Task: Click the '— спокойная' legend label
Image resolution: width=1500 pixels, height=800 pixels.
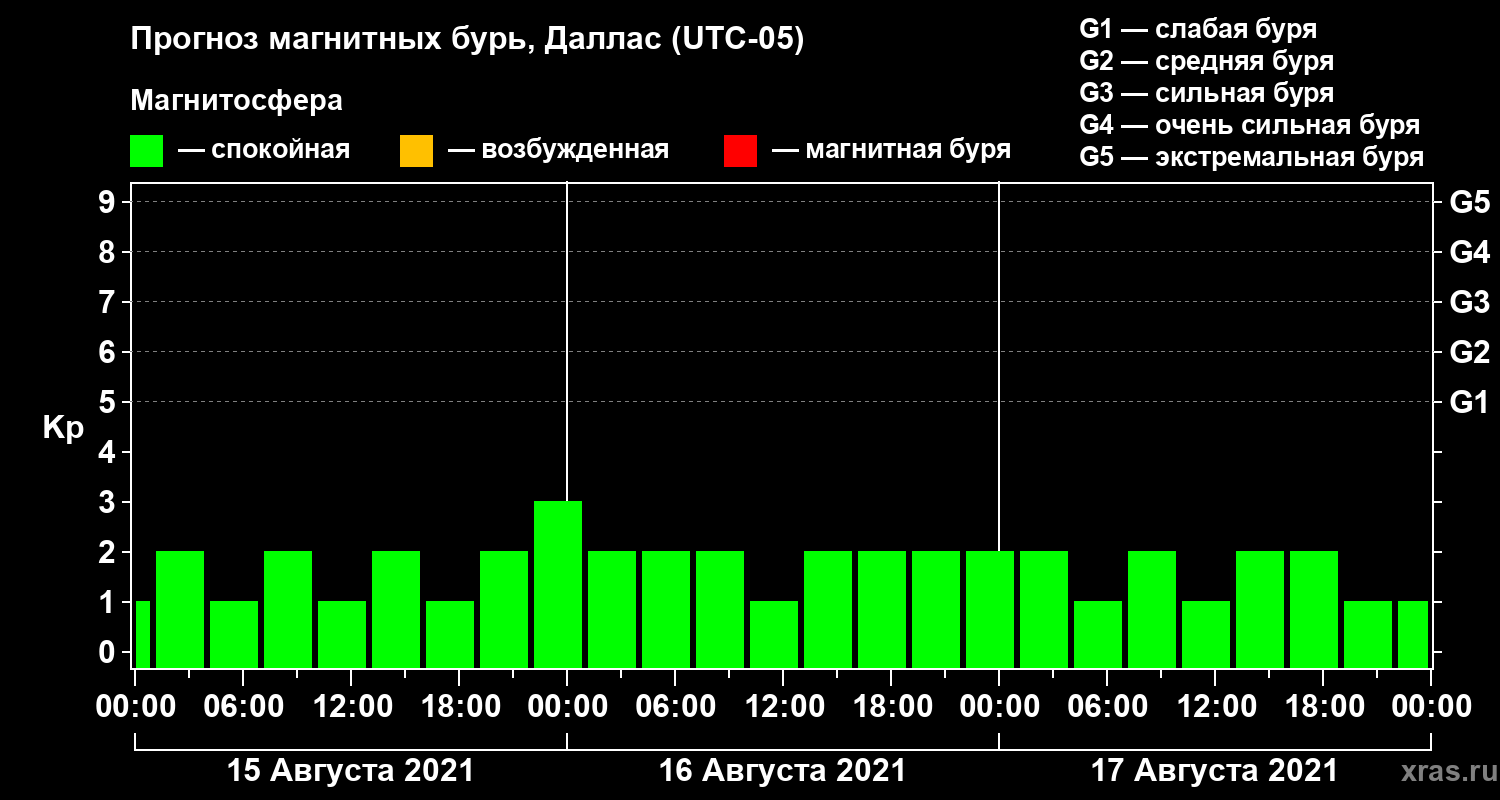Action: click(x=264, y=150)
